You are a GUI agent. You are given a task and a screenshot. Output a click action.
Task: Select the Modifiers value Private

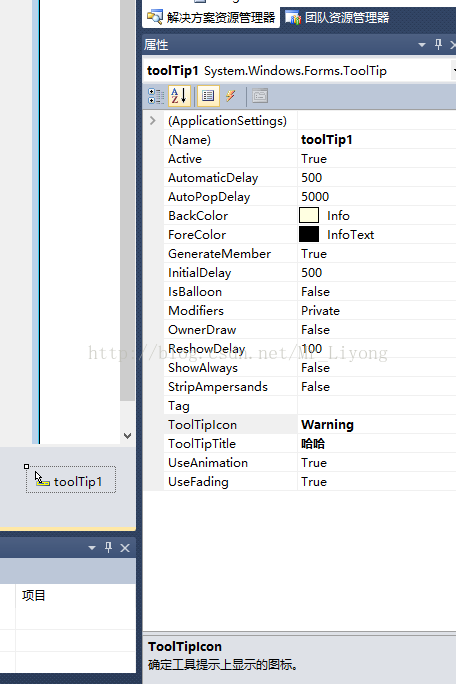tap(377, 311)
